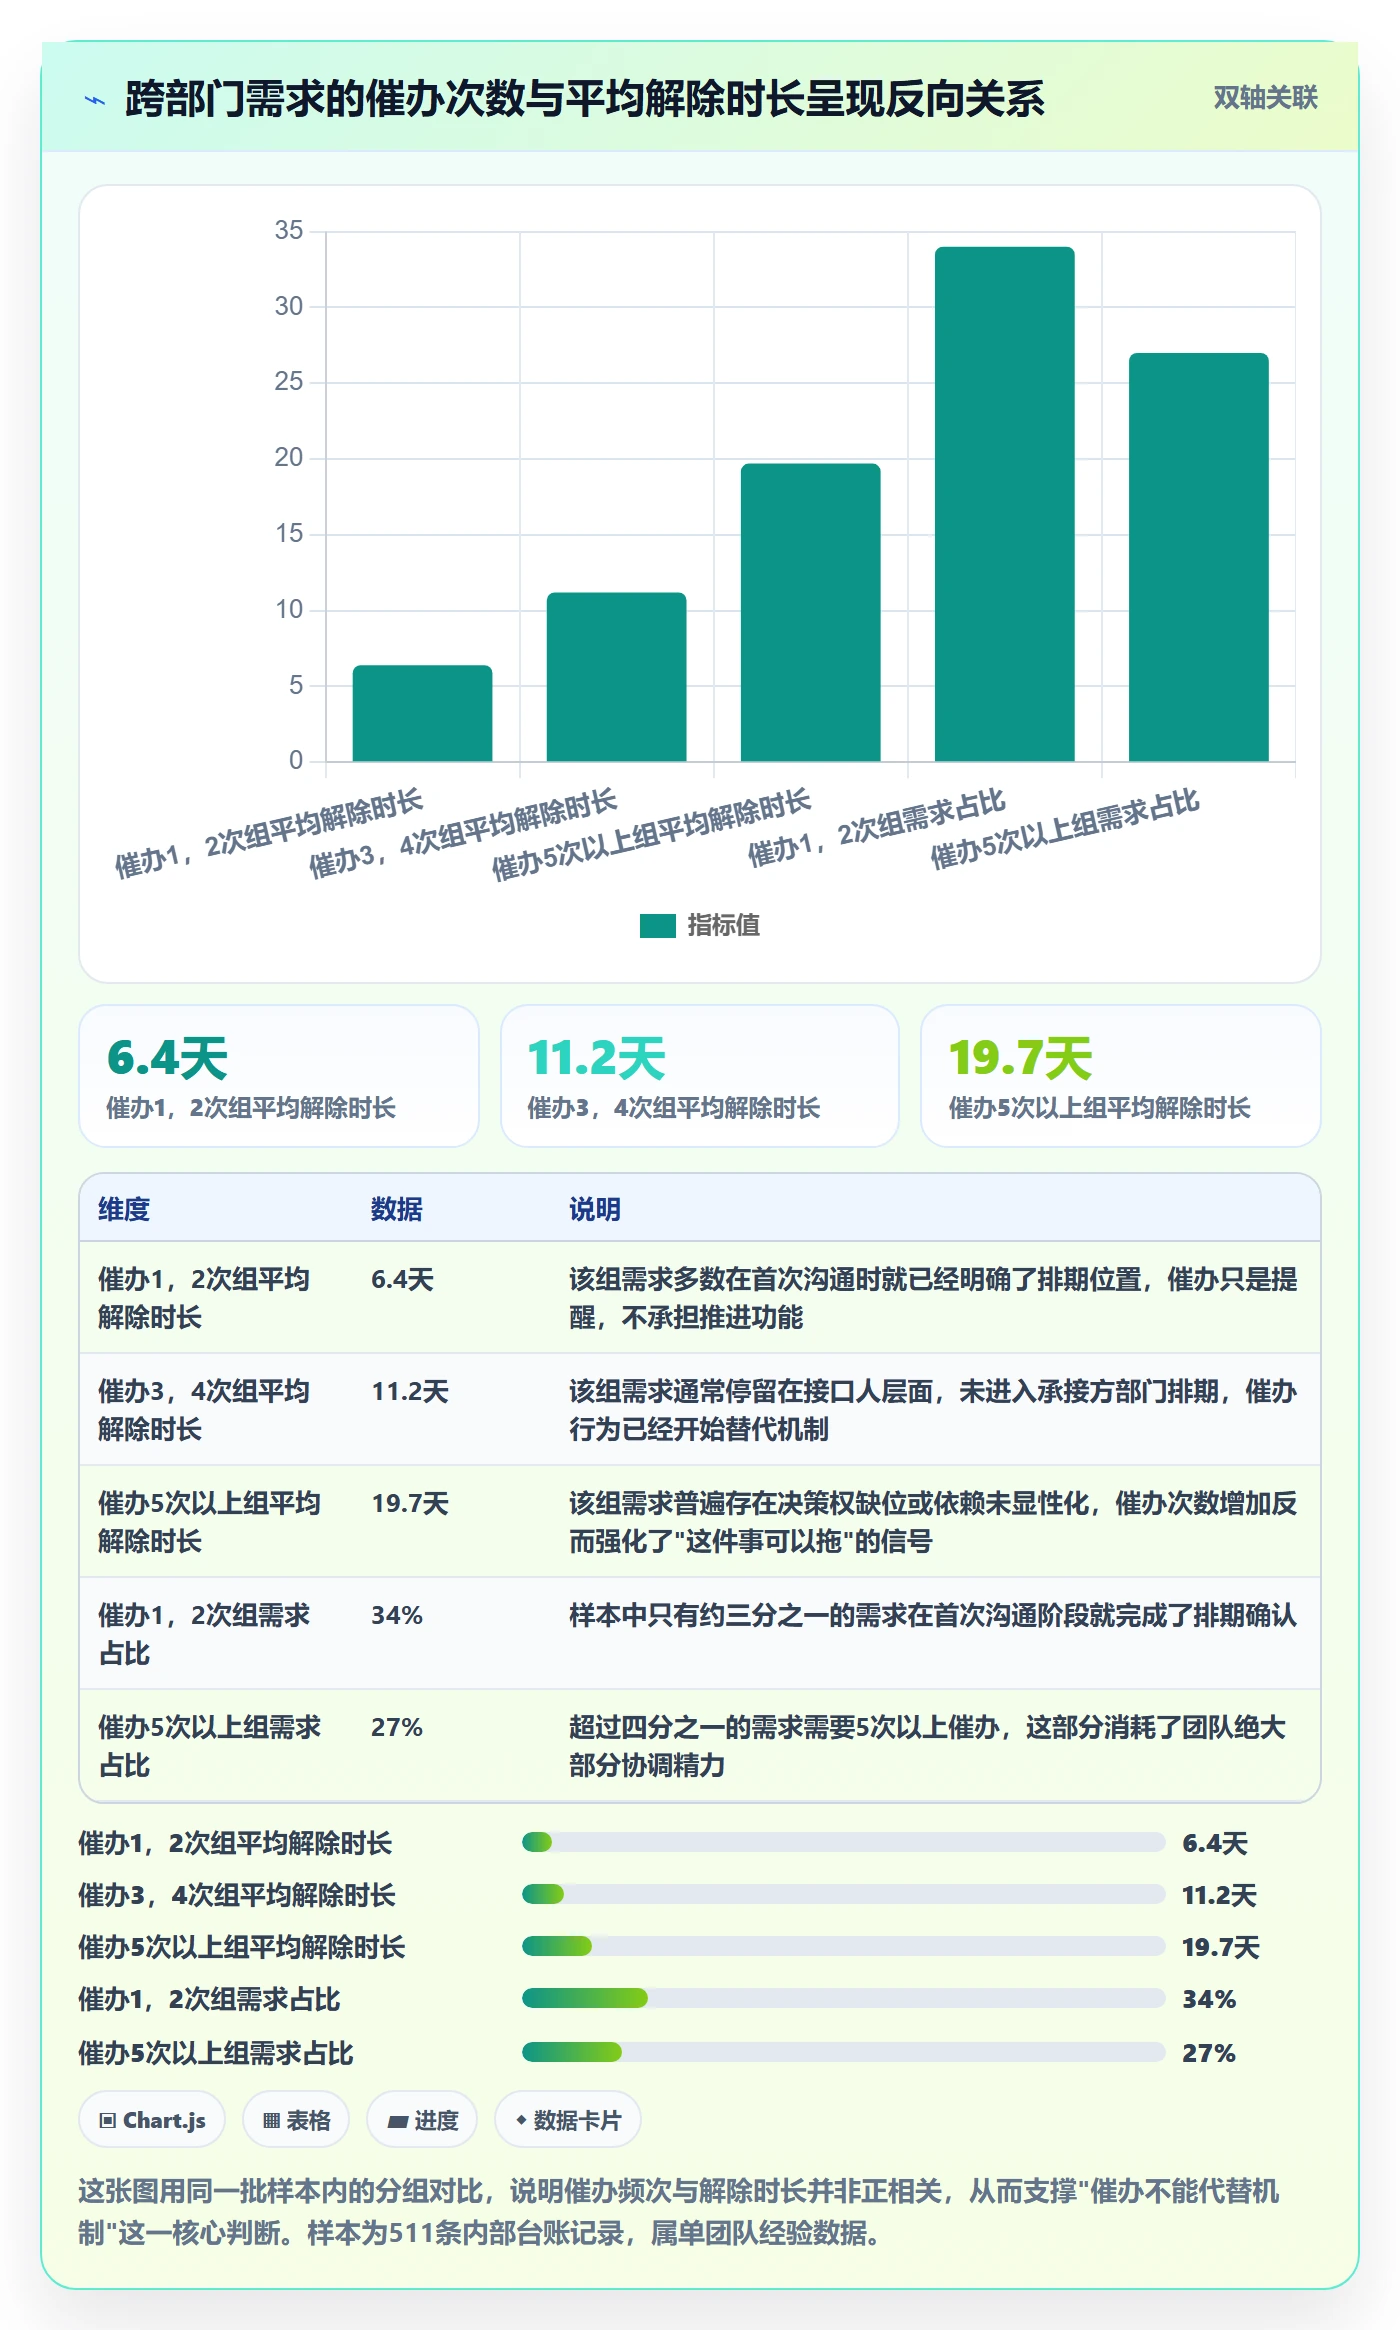The image size is (1400, 2330).
Task: Click the 说明 table column header
Action: (x=595, y=1209)
